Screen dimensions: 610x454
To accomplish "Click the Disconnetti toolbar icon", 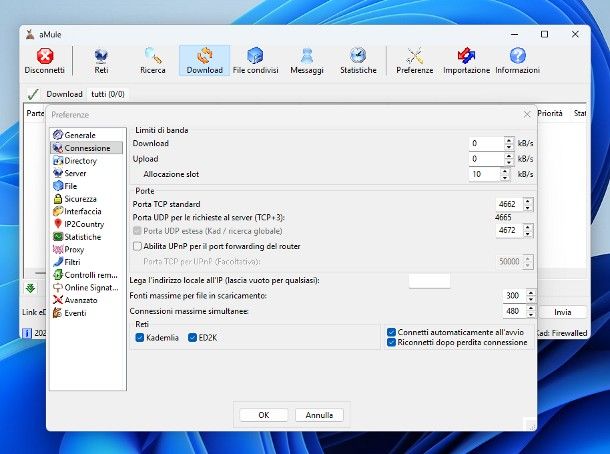I will coord(45,61).
